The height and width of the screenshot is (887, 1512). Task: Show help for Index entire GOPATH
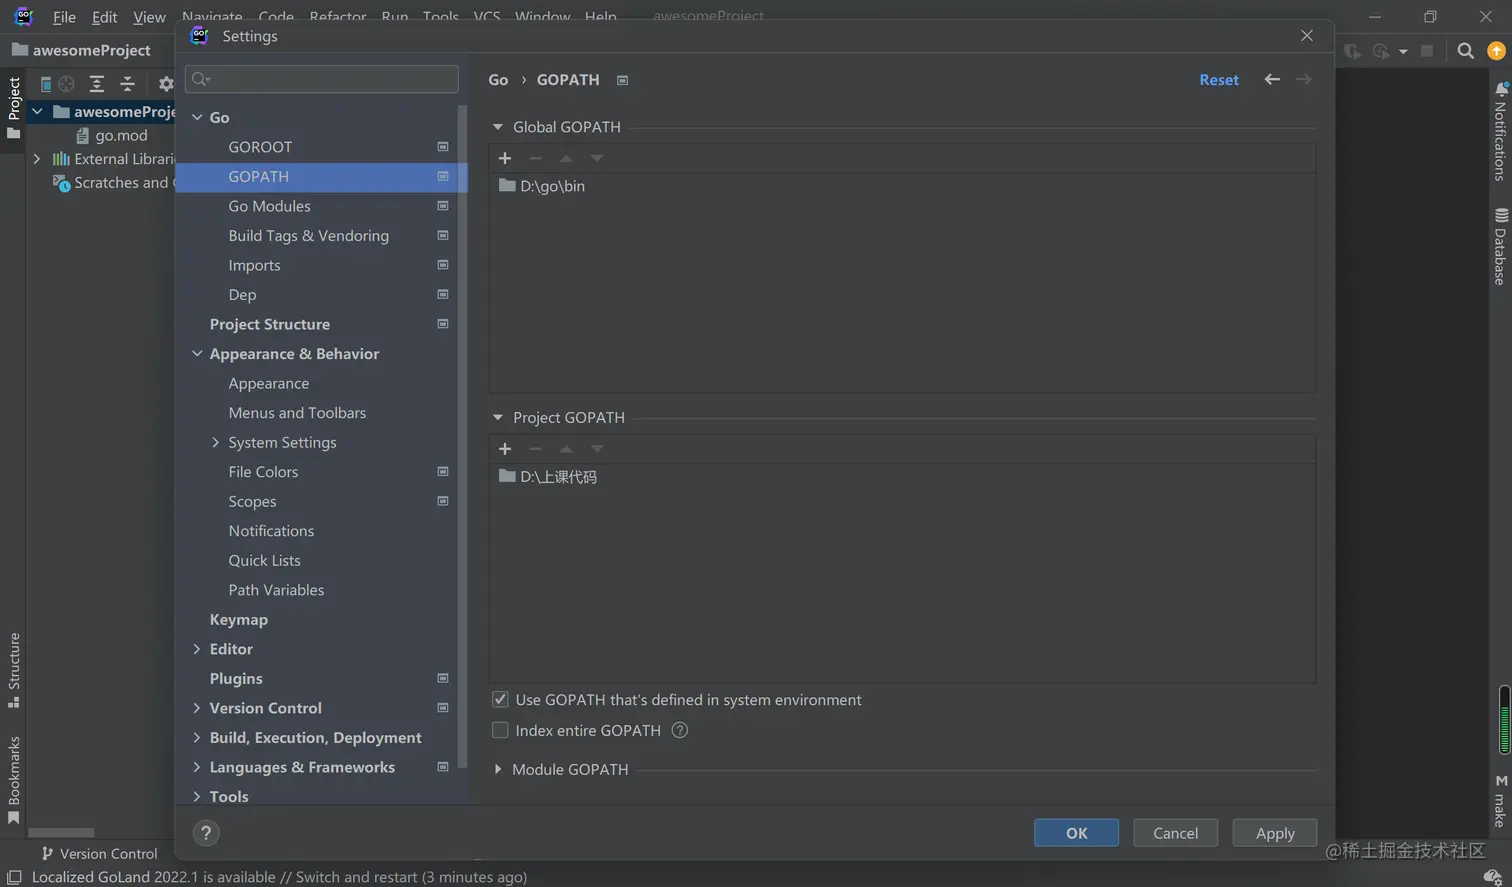point(680,730)
